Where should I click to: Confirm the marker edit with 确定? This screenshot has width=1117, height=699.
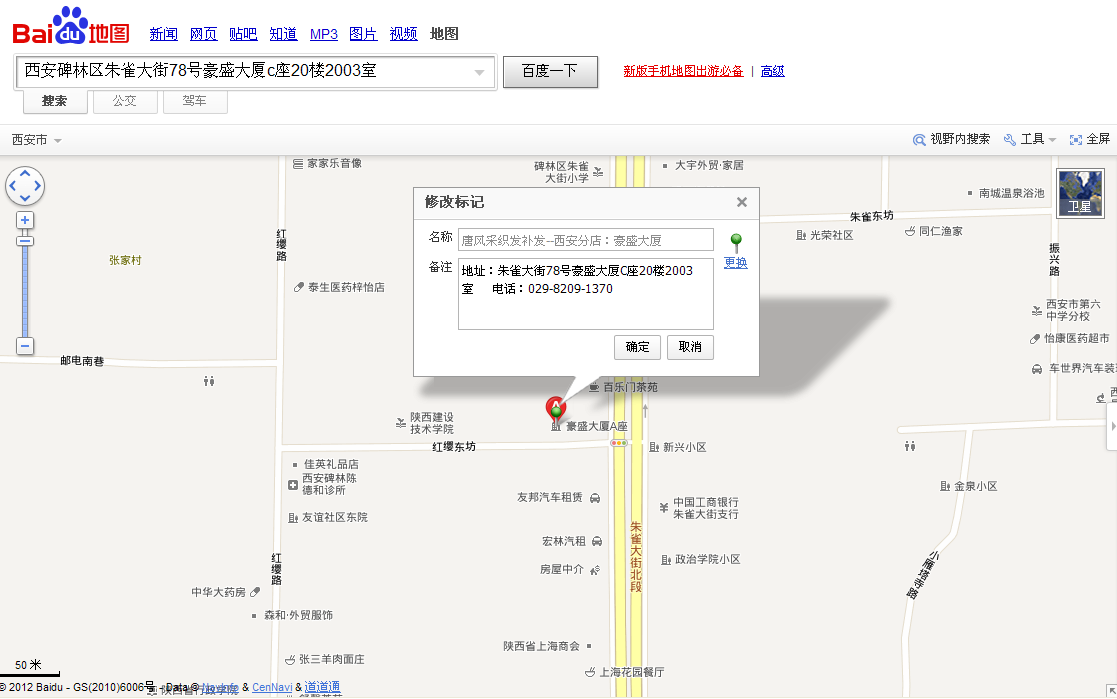coord(636,347)
